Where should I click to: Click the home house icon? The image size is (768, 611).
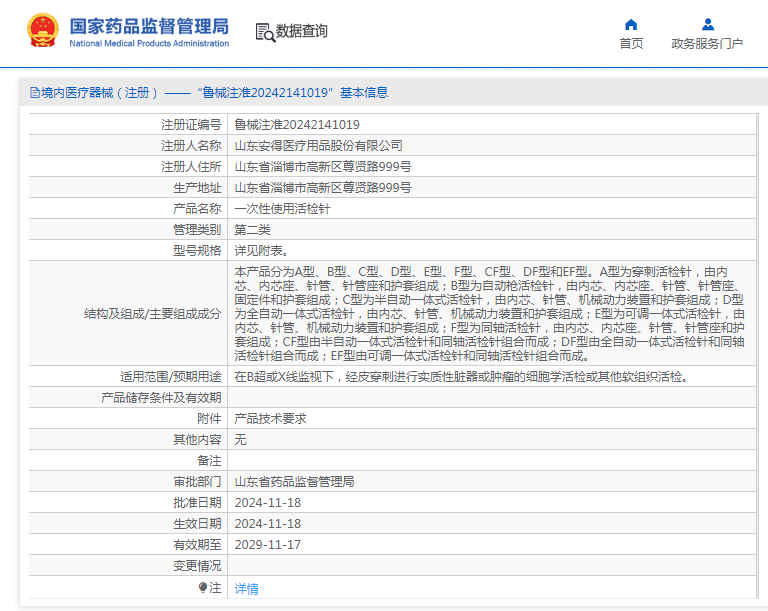click(x=631, y=24)
